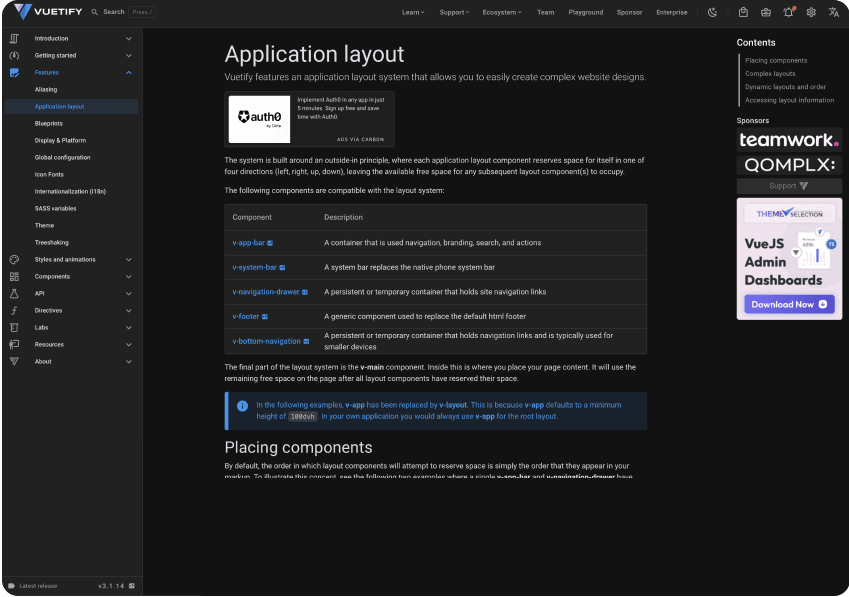Click the Support sponsor button
This screenshot has width=849, height=597.
click(789, 186)
